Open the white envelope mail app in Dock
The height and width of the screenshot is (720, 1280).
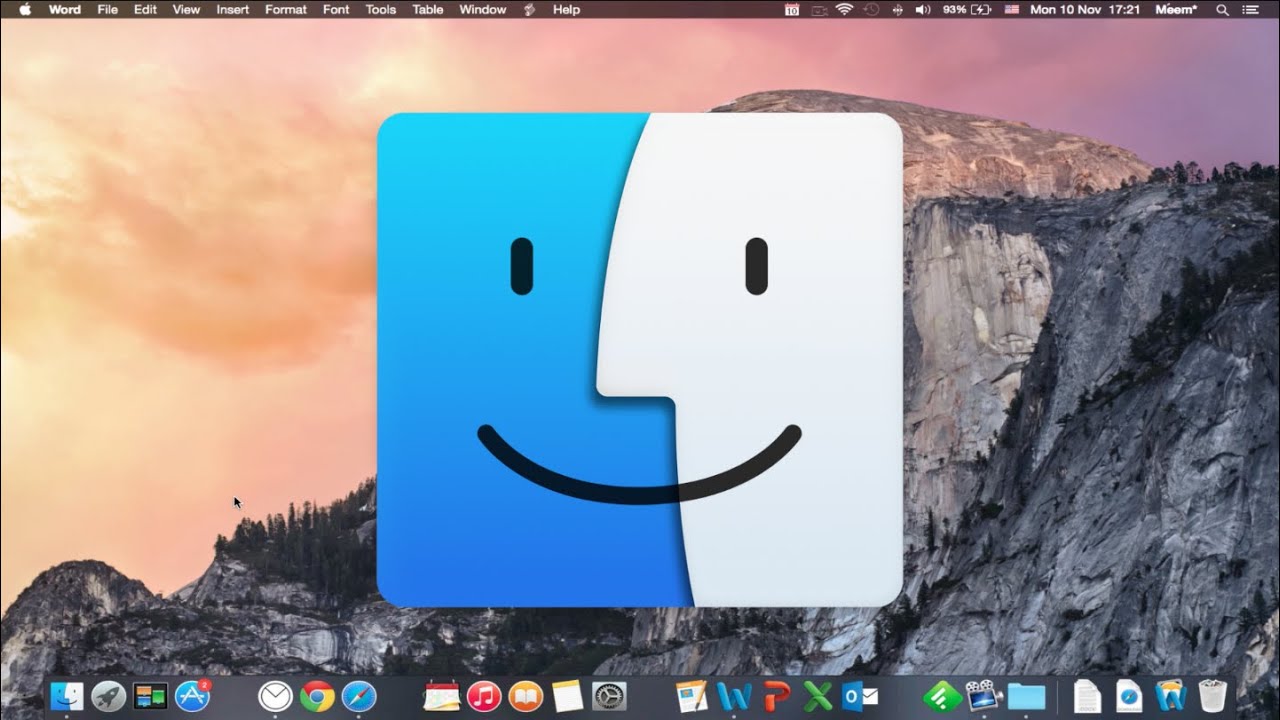tap(275, 696)
